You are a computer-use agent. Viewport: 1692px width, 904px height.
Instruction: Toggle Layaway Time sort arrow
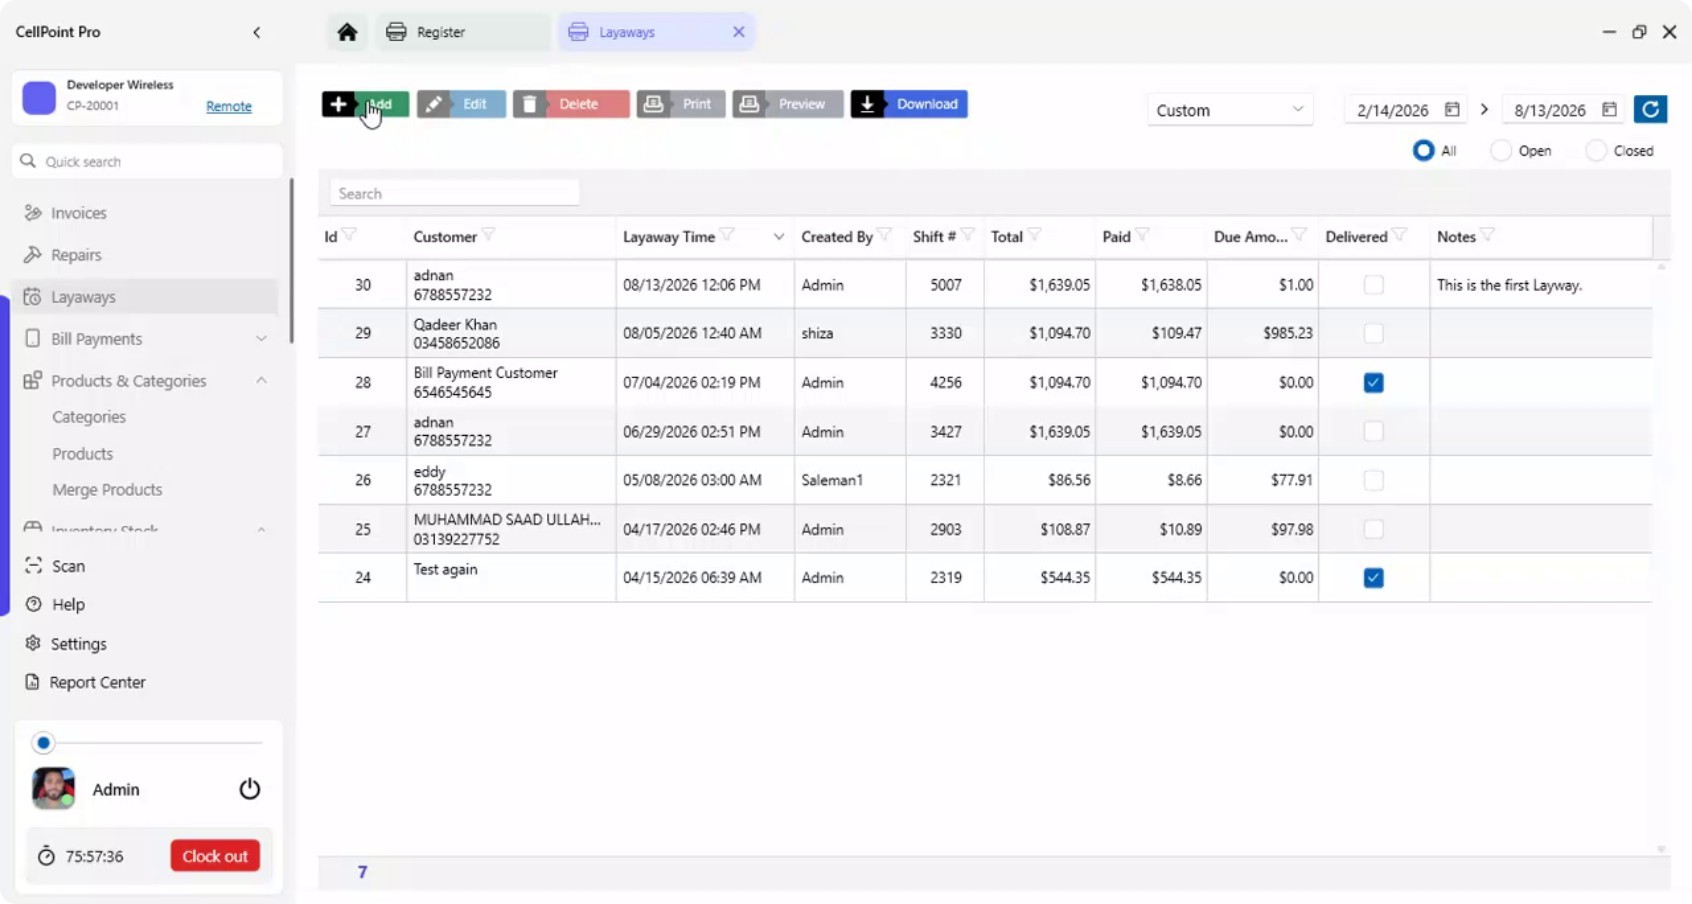778,237
